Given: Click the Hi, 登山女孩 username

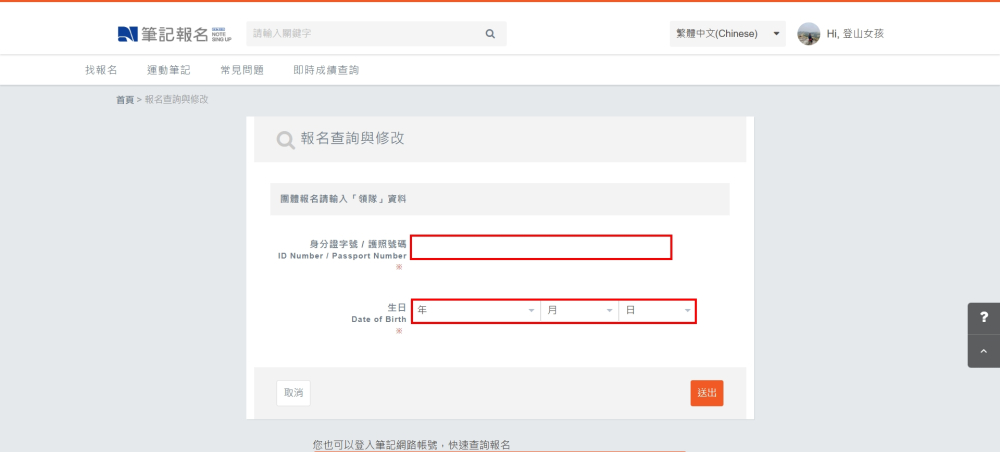Looking at the screenshot, I should tap(855, 34).
